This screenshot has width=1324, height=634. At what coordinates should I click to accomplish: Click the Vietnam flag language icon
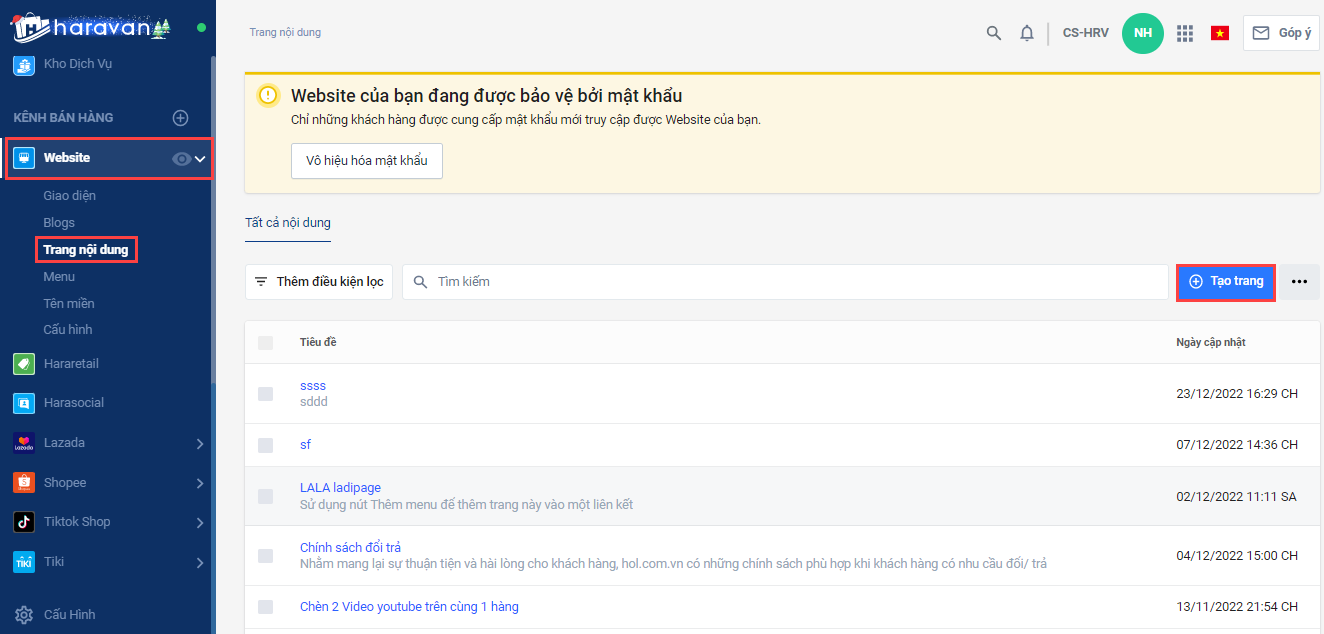(1219, 33)
